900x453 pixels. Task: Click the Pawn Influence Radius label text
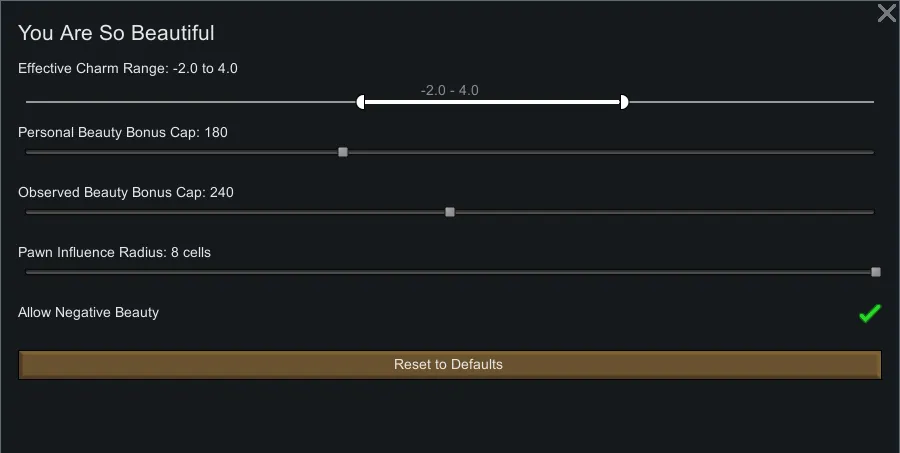click(114, 253)
